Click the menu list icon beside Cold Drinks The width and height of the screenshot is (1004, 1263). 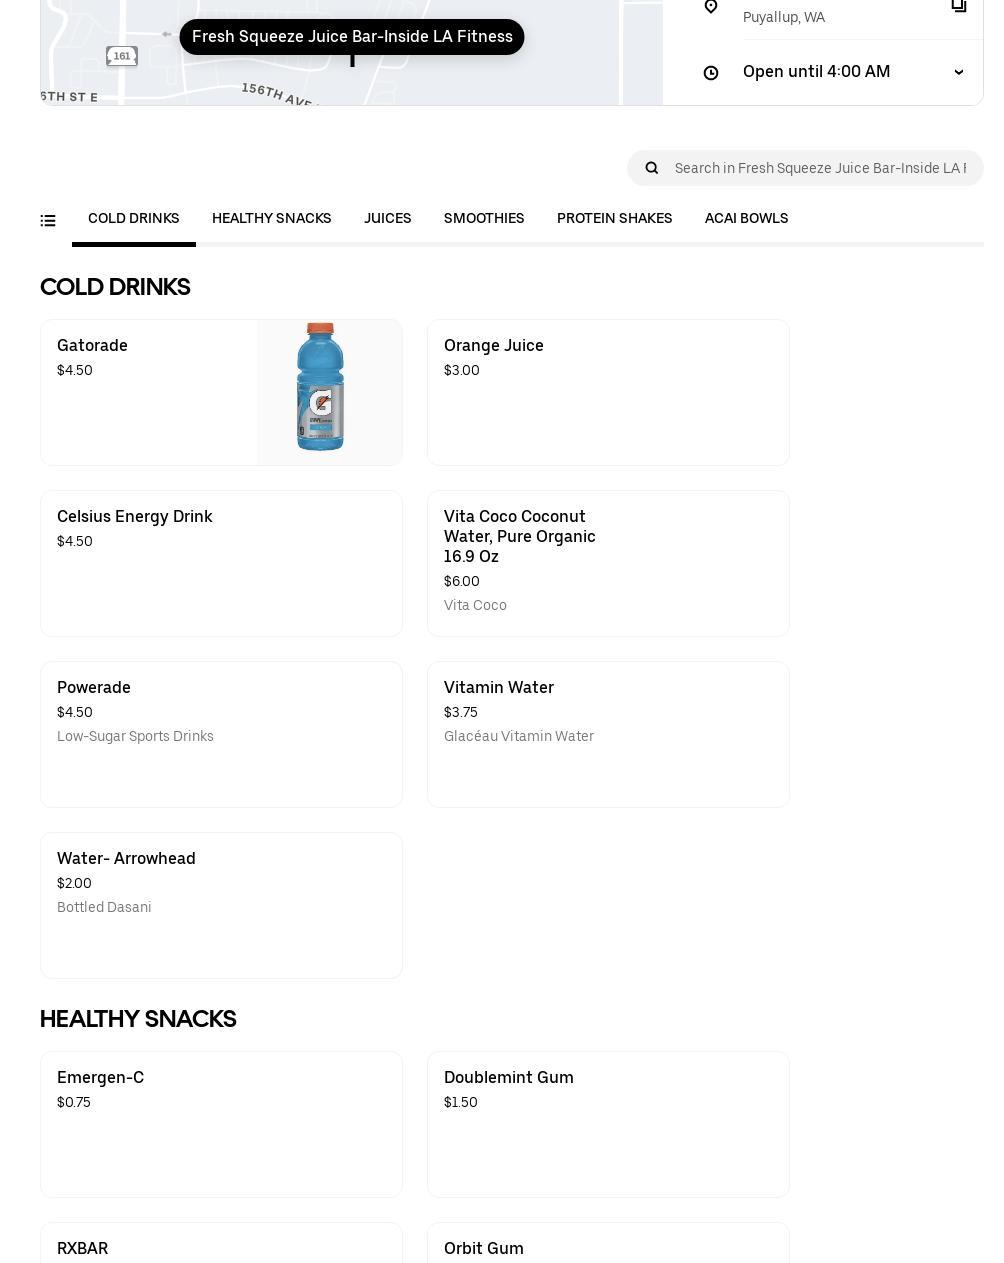pos(48,221)
